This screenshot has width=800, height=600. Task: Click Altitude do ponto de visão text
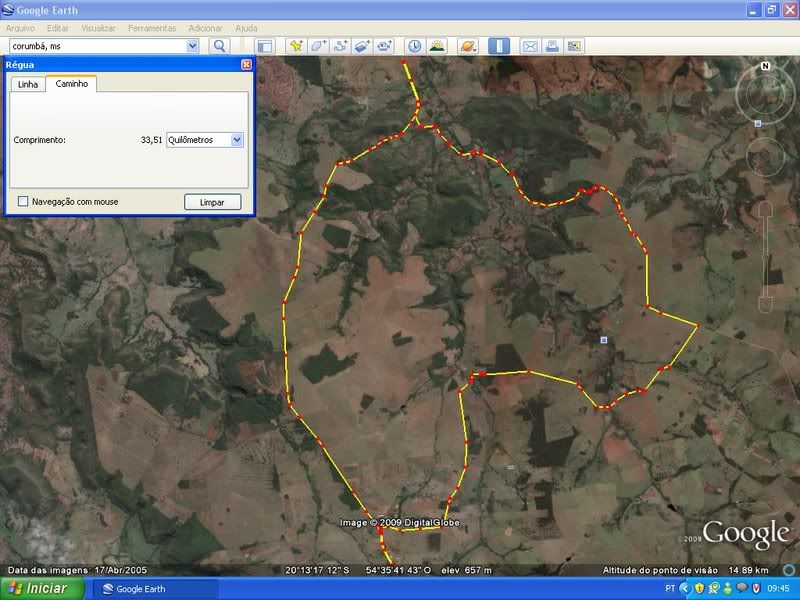(x=660, y=570)
